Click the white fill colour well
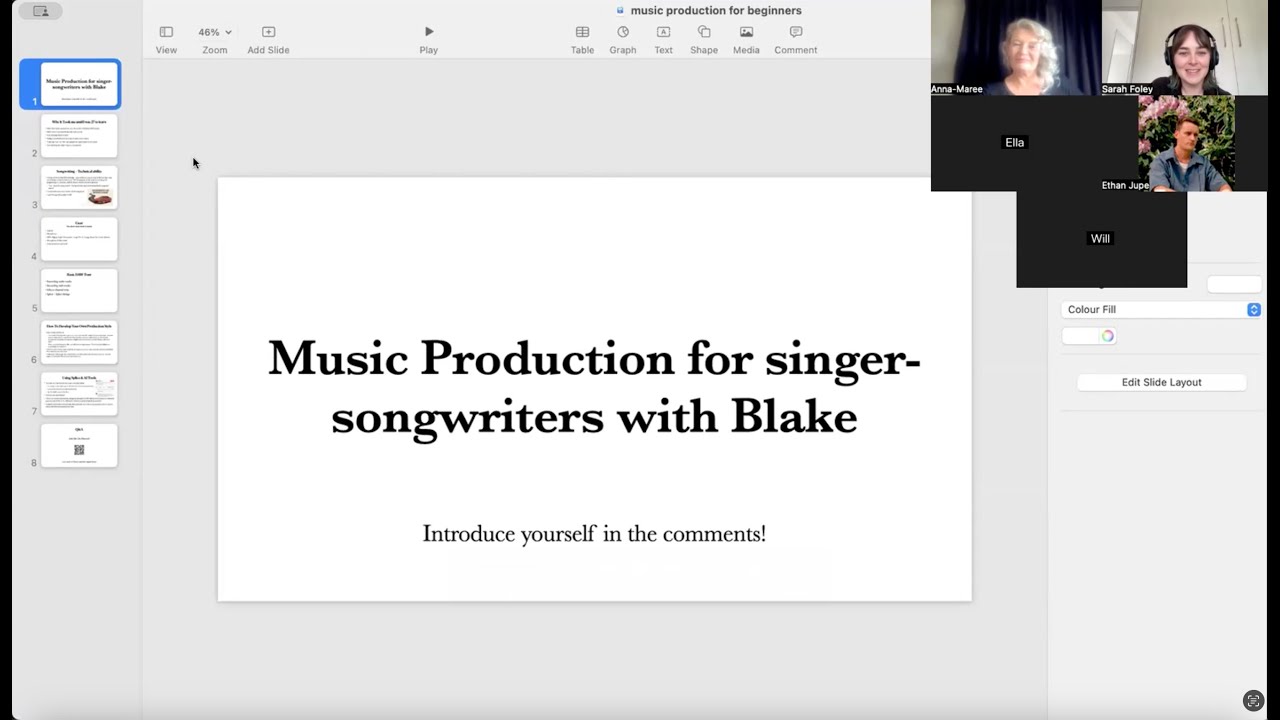Viewport: 1280px width, 720px height. pos(1080,336)
